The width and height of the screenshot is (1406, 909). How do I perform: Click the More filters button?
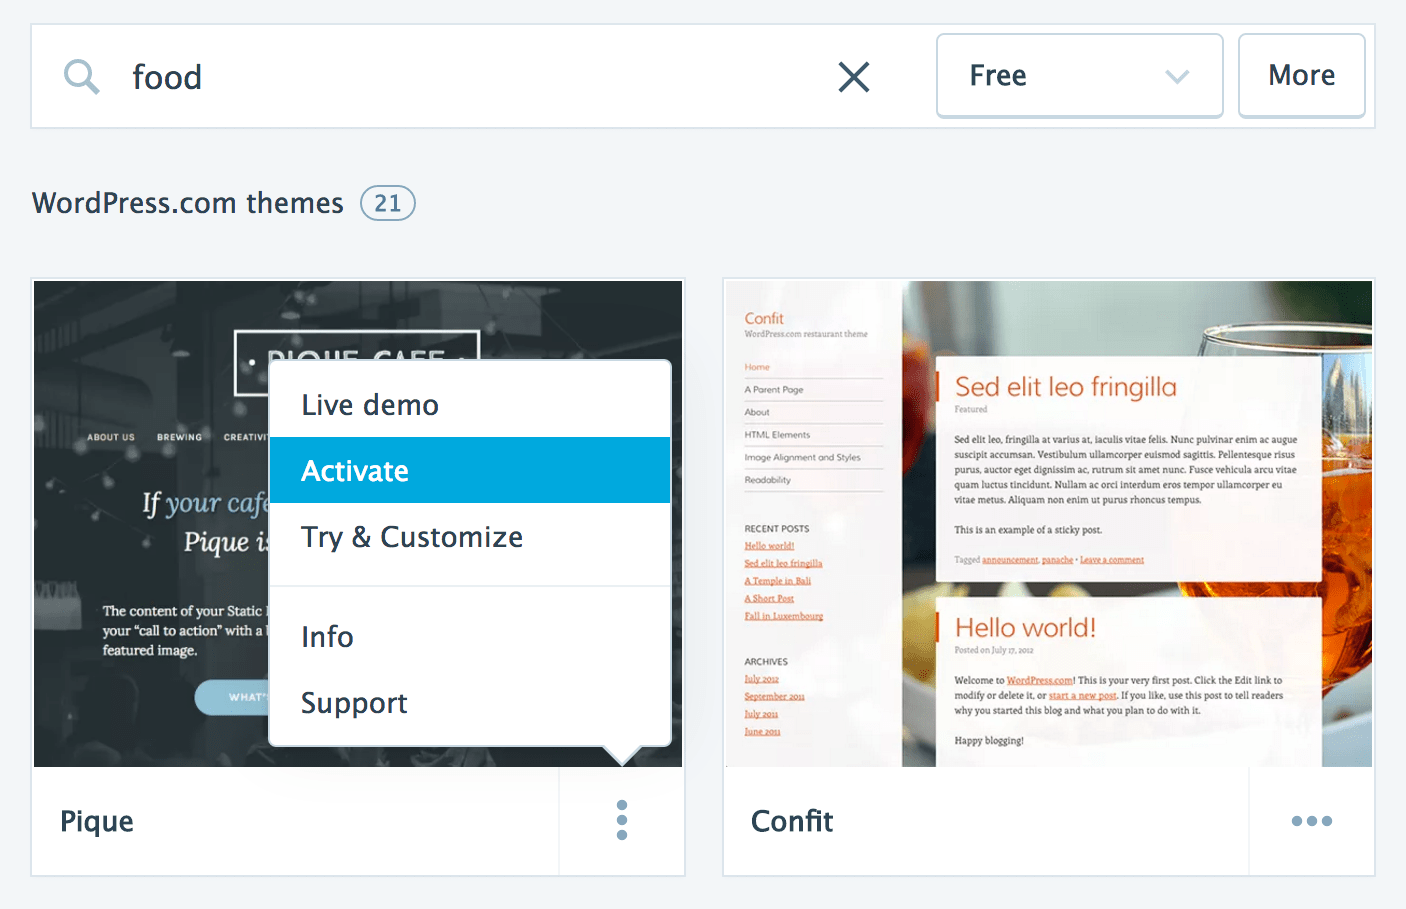(1301, 76)
